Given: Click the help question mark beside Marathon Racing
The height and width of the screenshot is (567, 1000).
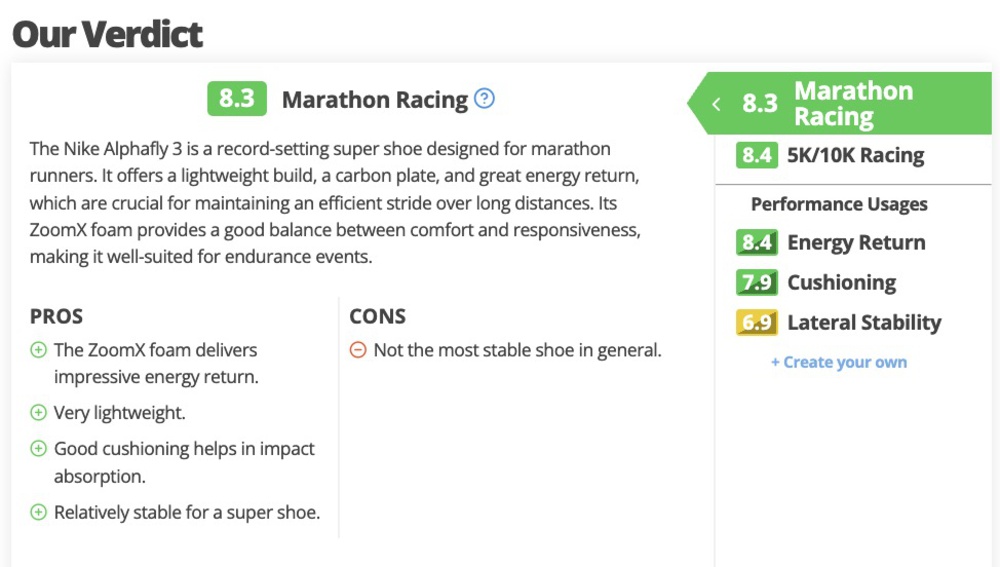Looking at the screenshot, I should [x=485, y=99].
